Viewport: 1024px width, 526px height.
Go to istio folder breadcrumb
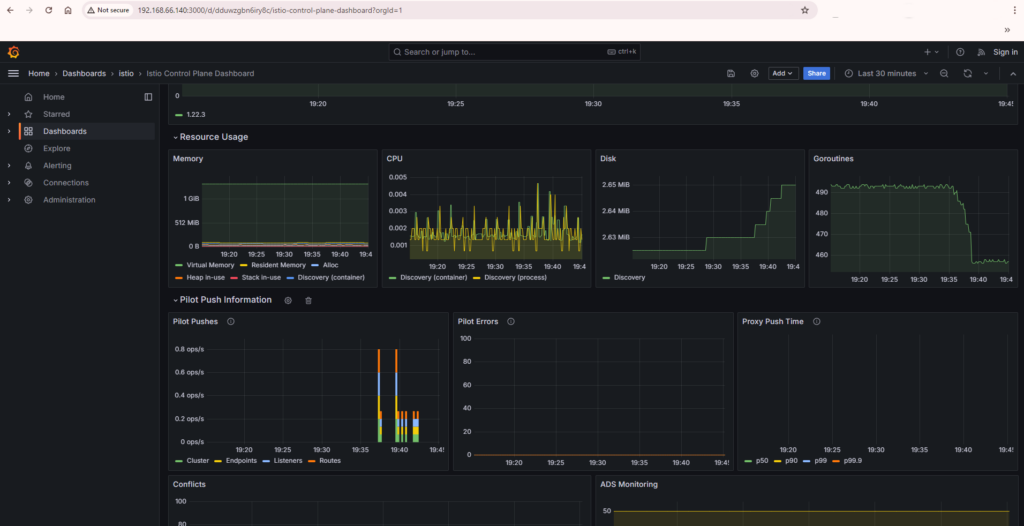click(126, 74)
